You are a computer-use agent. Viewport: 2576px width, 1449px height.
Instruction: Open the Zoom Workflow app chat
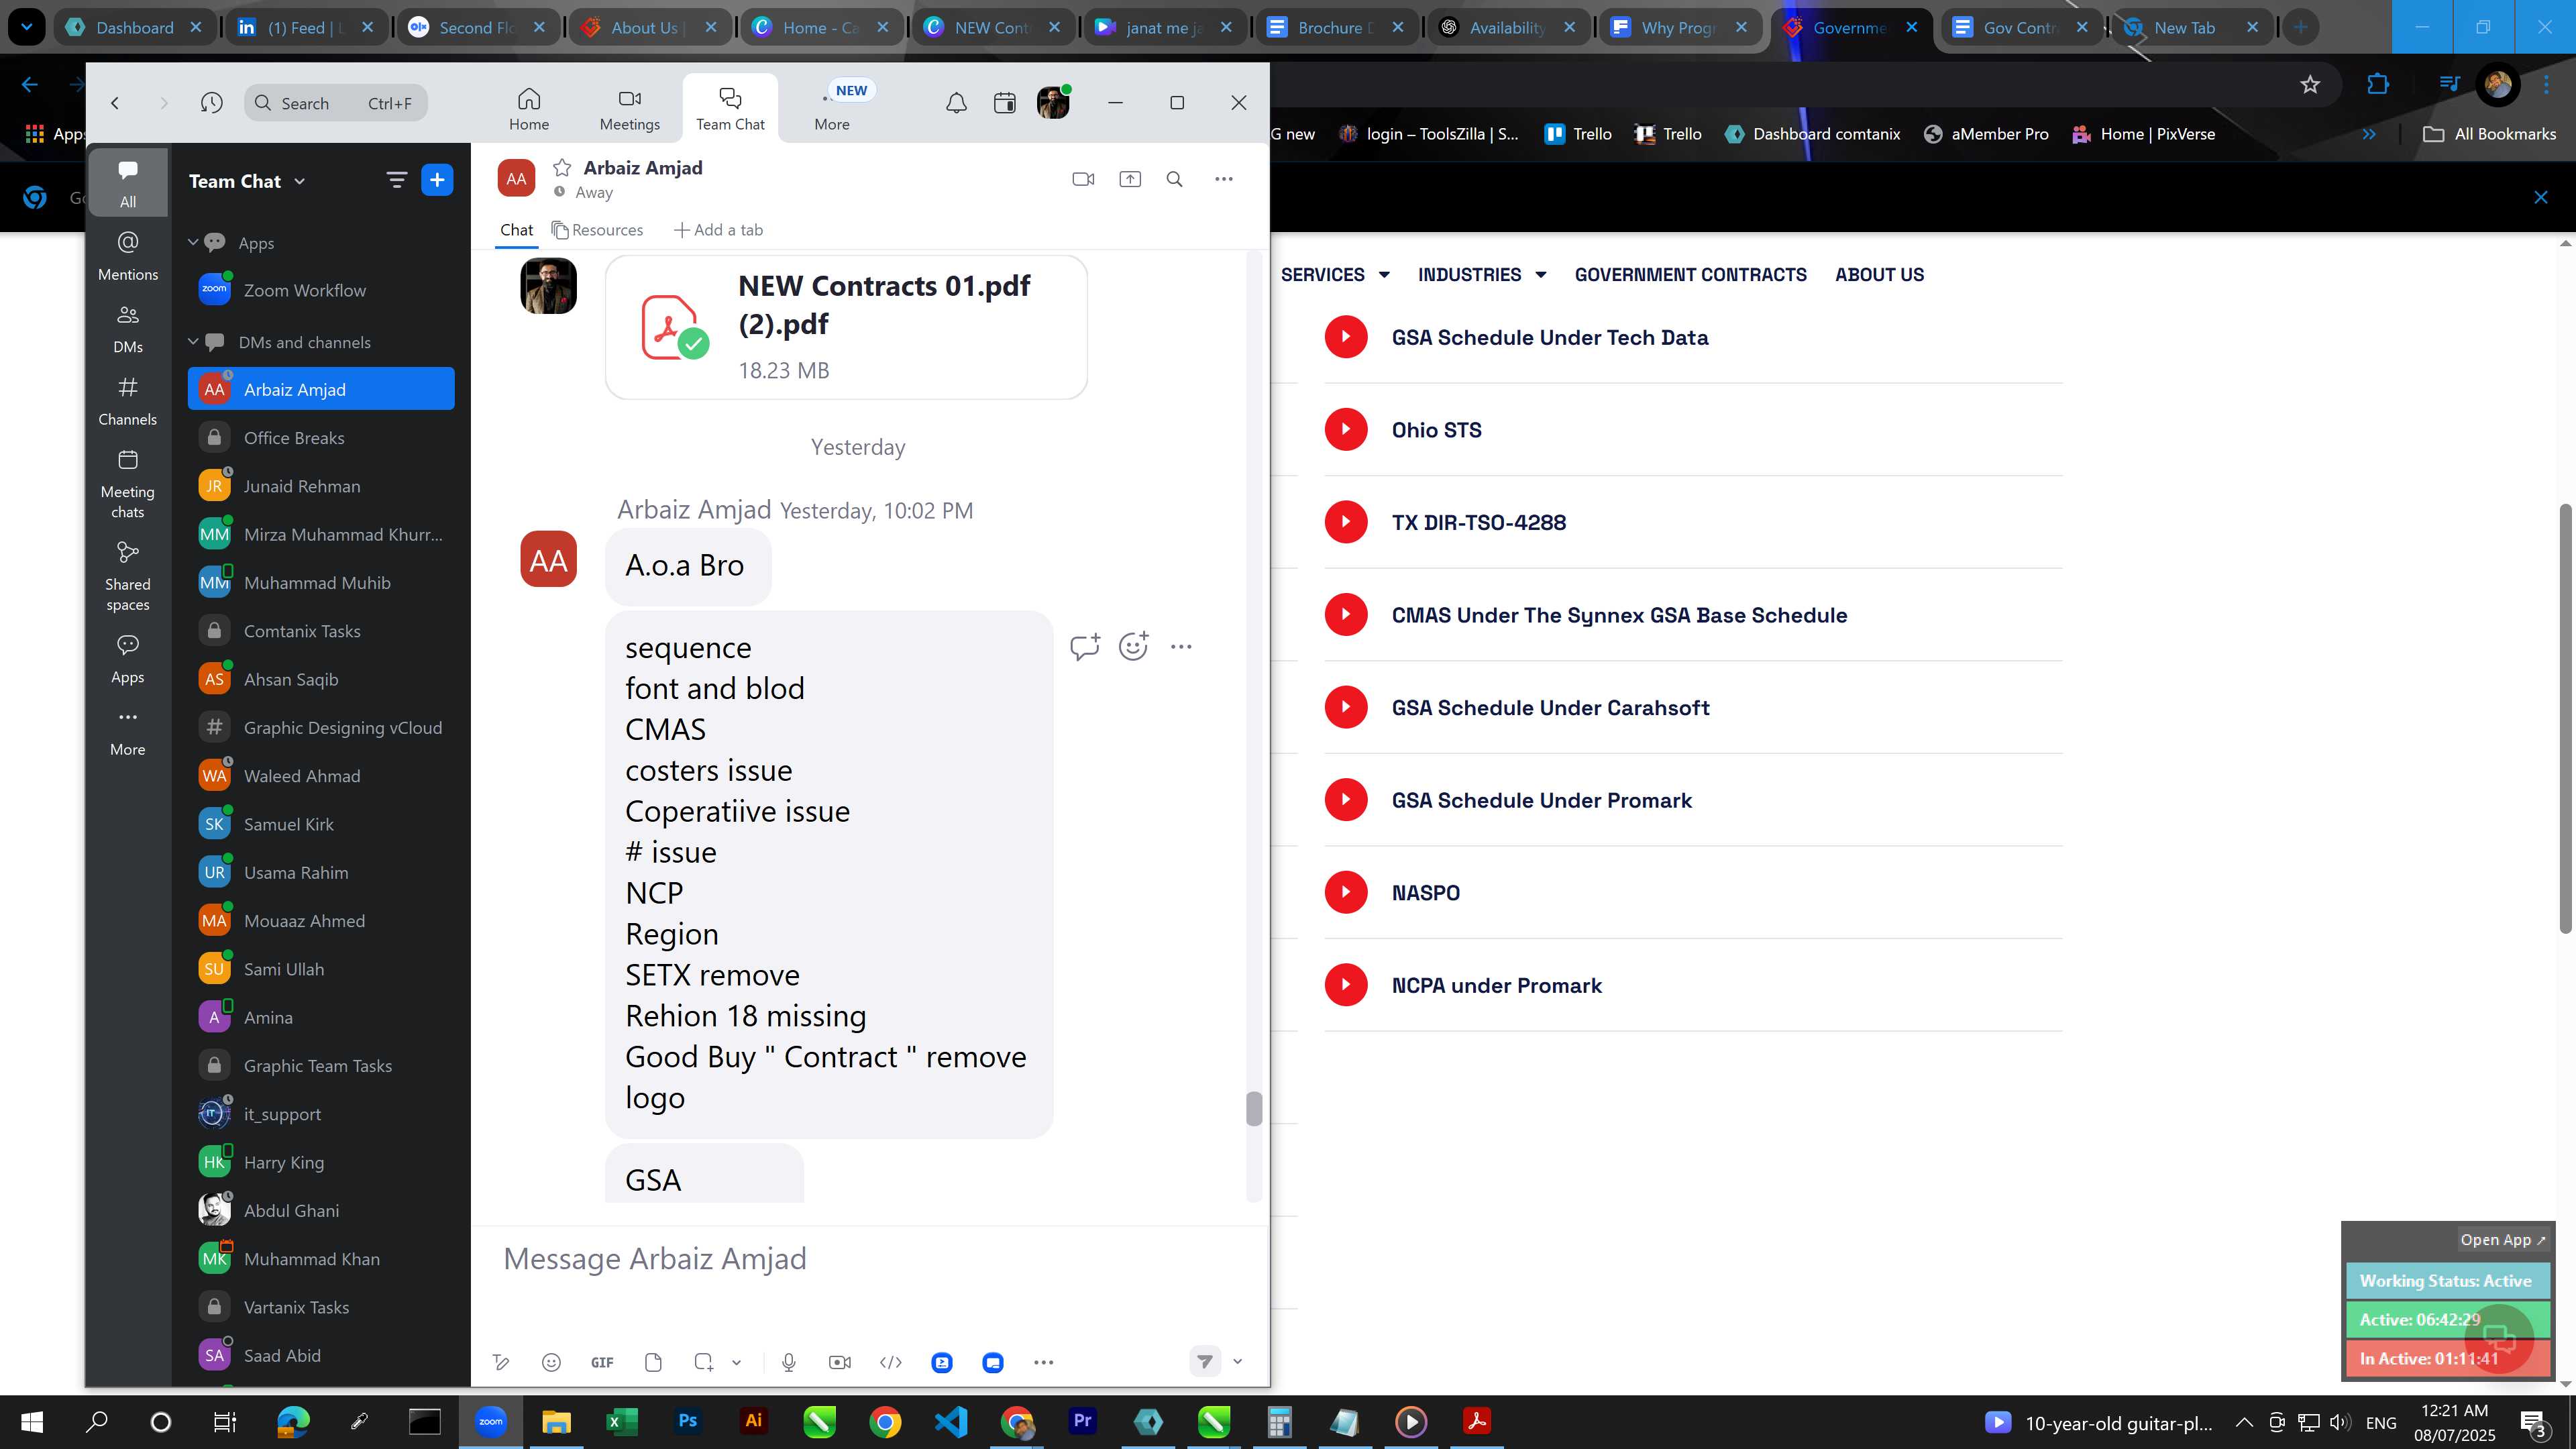click(x=321, y=290)
